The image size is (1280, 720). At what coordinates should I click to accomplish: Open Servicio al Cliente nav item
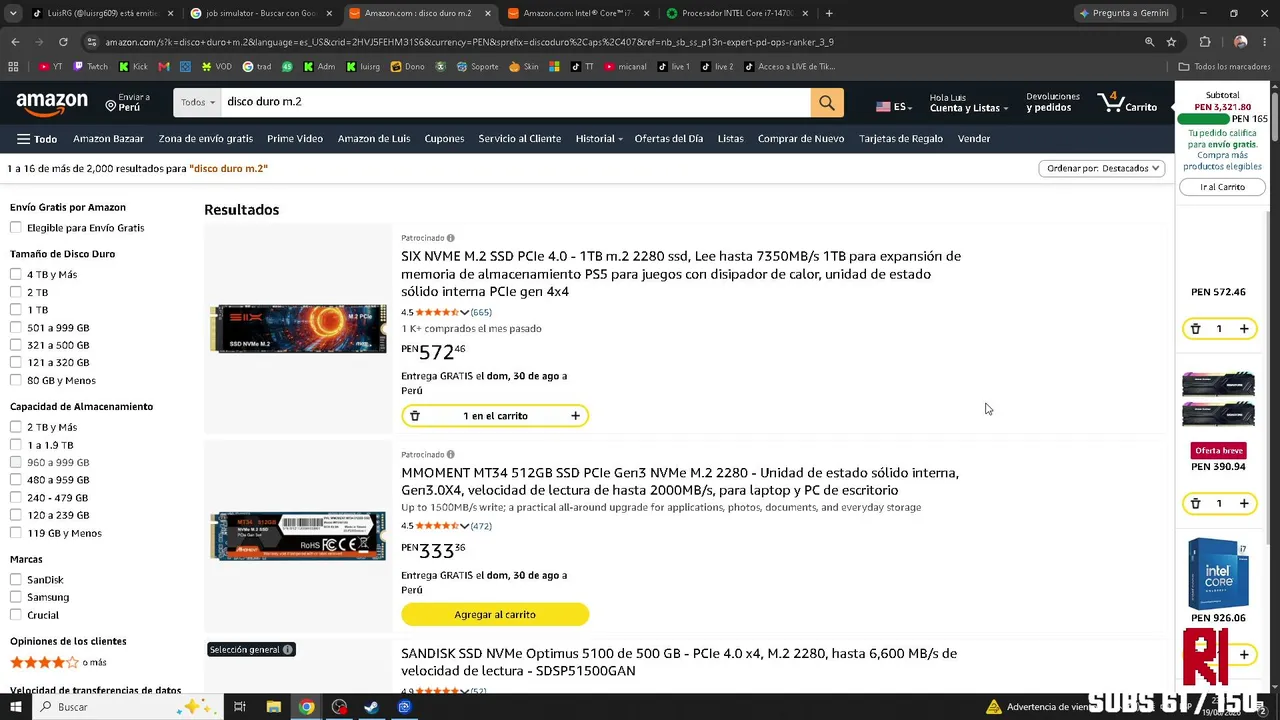coord(519,139)
